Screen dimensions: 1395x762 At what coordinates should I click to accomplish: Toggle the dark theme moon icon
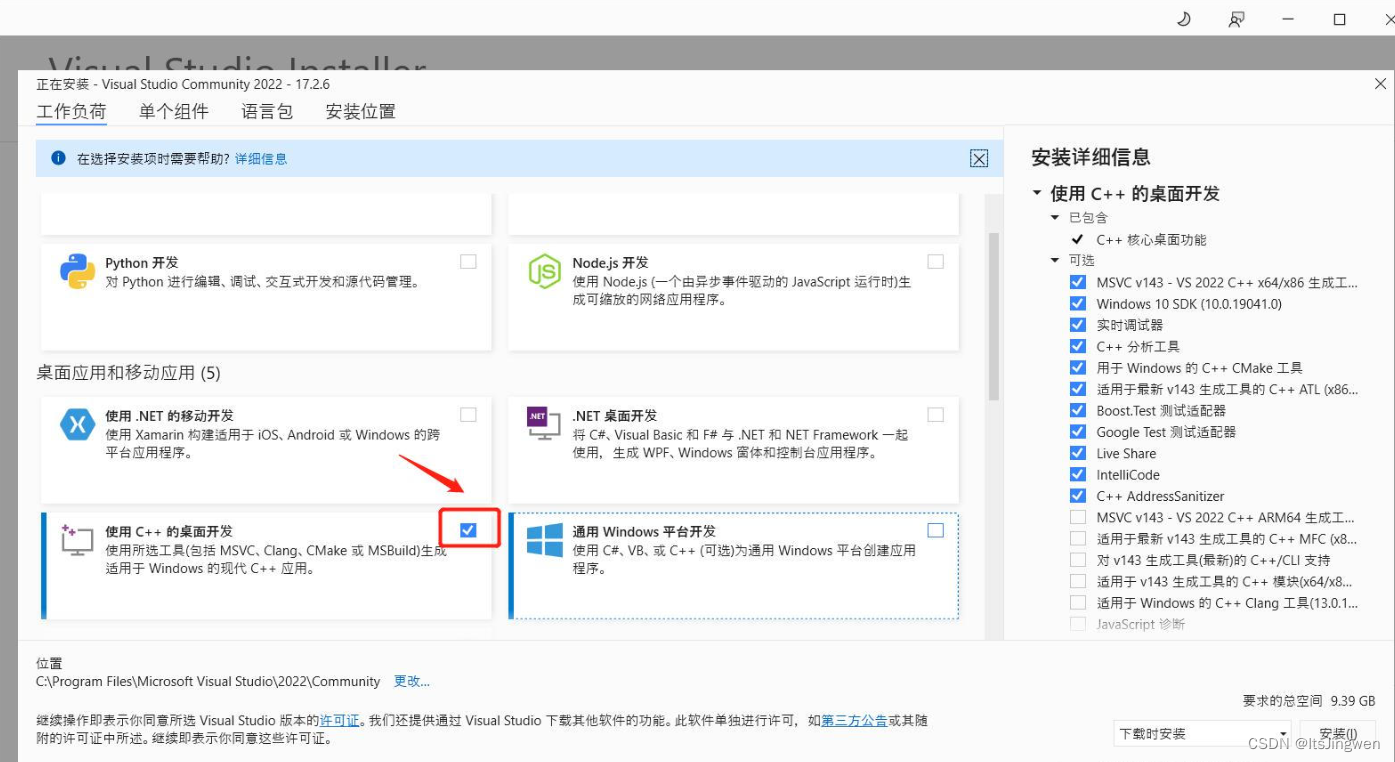point(1184,18)
